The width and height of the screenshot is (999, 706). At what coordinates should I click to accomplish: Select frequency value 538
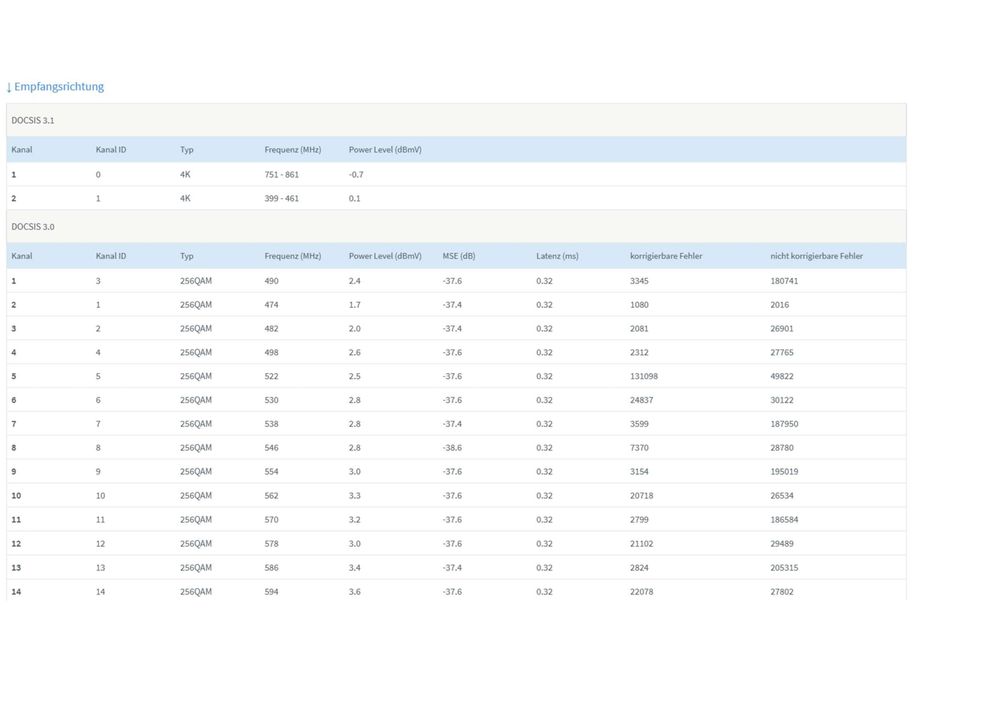point(271,424)
